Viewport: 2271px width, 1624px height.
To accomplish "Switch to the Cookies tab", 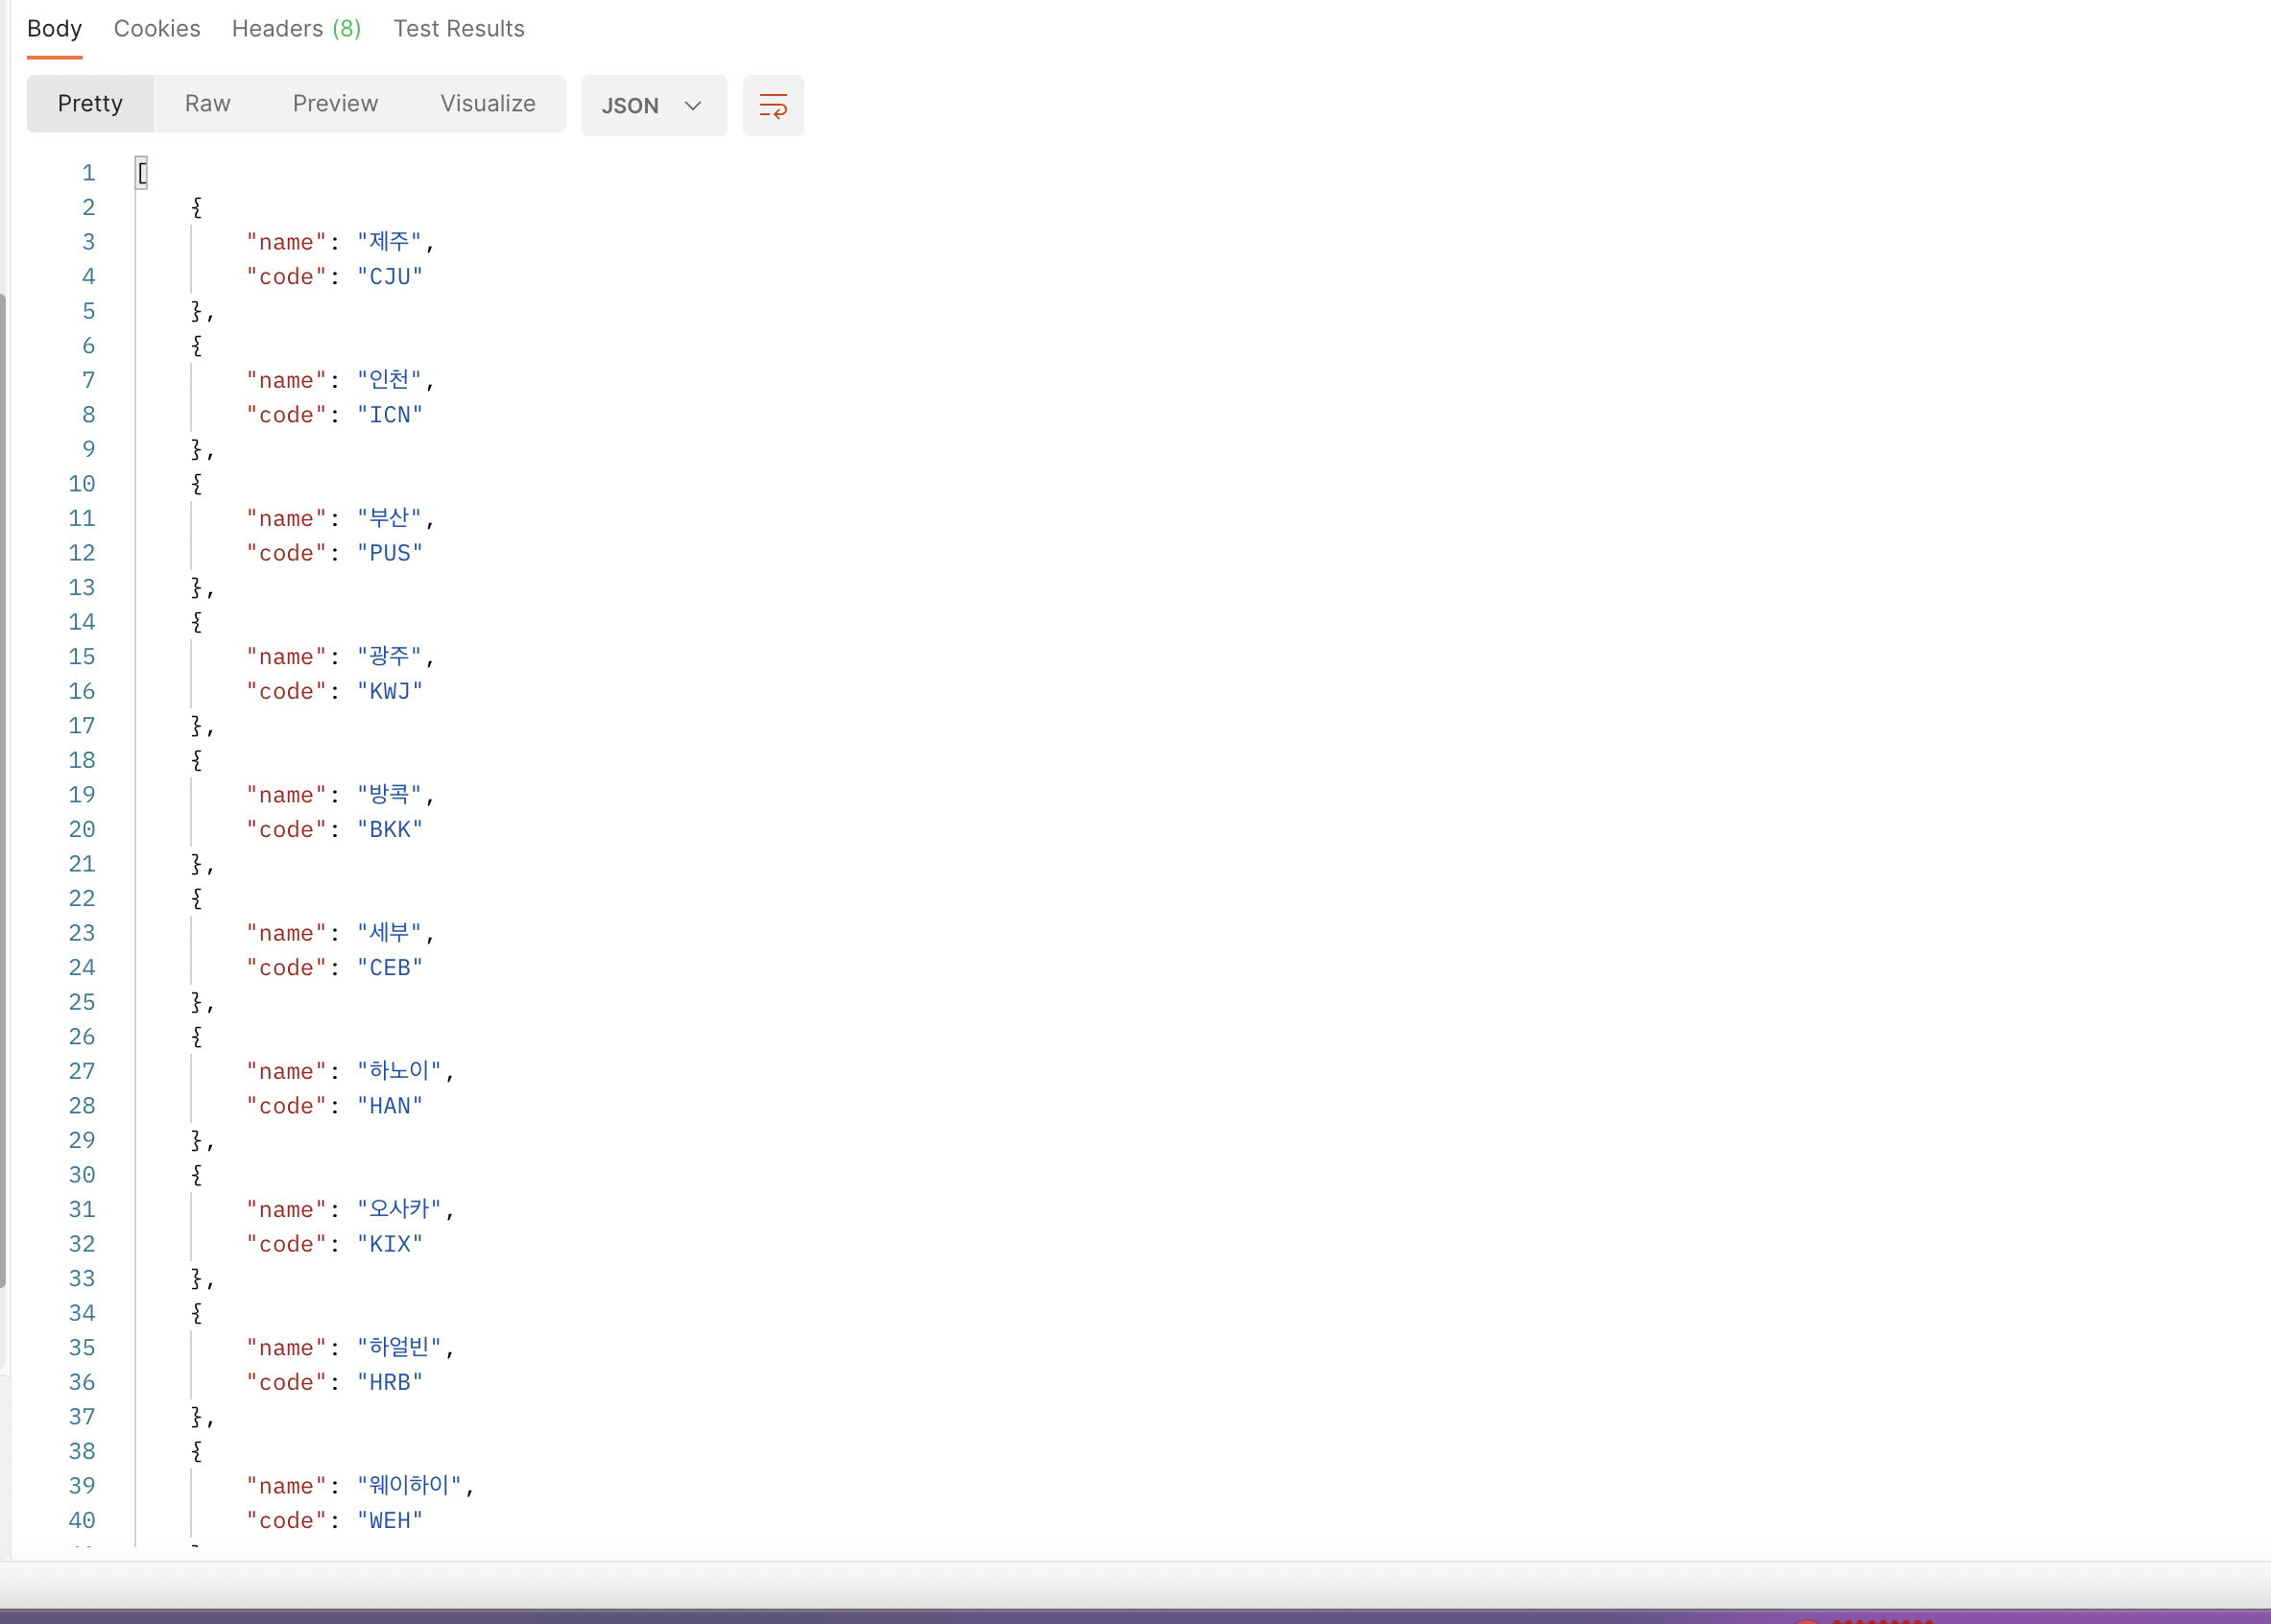I will pos(157,28).
